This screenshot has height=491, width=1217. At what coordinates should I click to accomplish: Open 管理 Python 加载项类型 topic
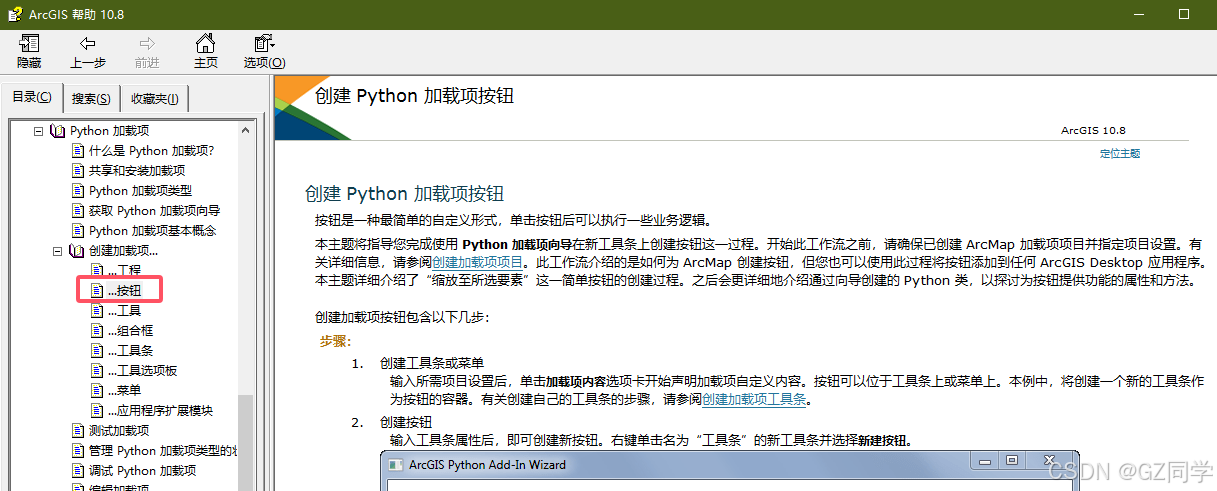coord(163,451)
